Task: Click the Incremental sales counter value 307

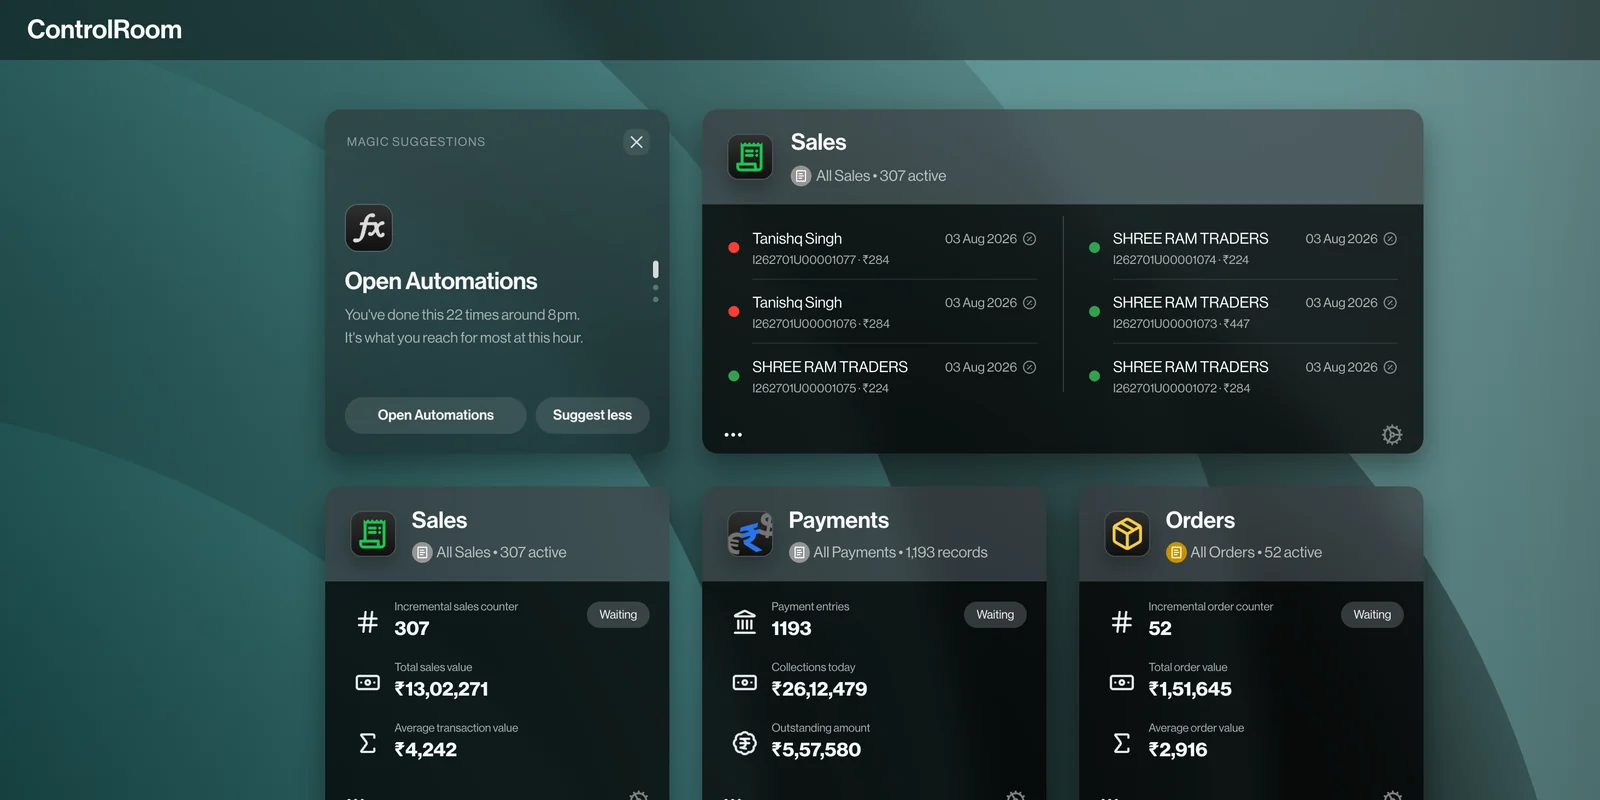Action: (x=412, y=628)
